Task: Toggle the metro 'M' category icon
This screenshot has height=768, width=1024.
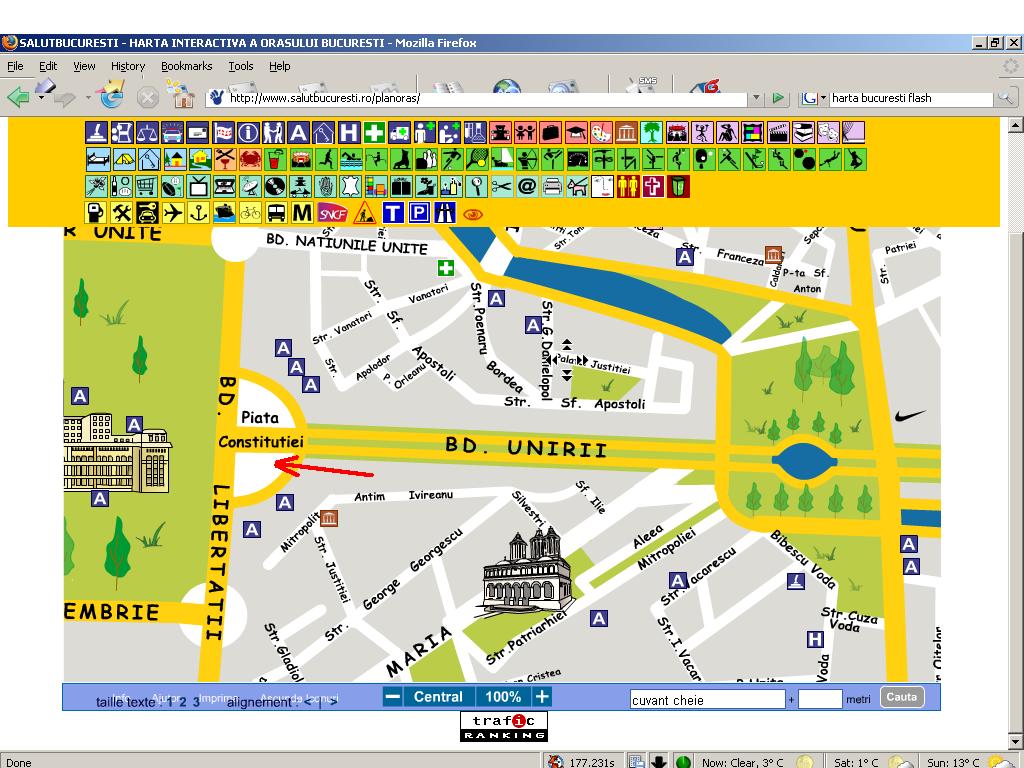Action: pyautogui.click(x=302, y=213)
